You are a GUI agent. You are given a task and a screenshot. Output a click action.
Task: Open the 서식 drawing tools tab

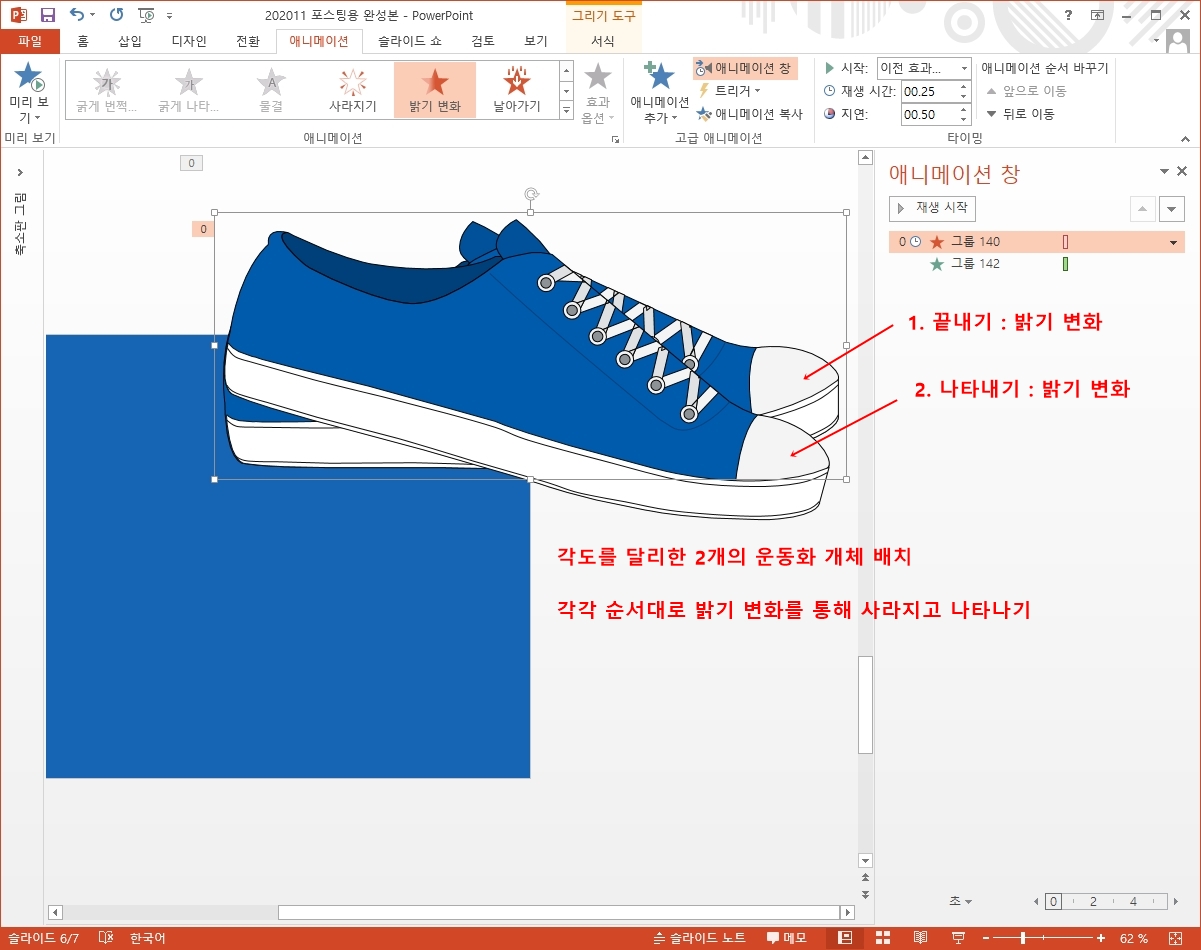tap(603, 41)
